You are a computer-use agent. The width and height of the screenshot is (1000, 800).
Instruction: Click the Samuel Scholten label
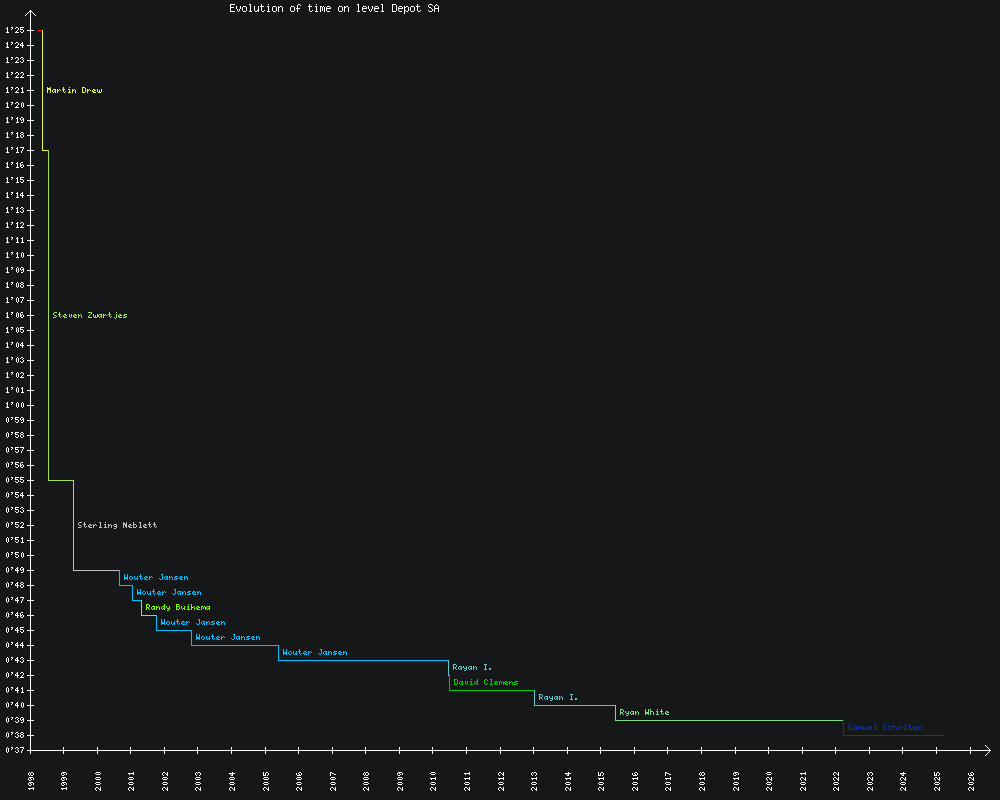pyautogui.click(x=884, y=728)
